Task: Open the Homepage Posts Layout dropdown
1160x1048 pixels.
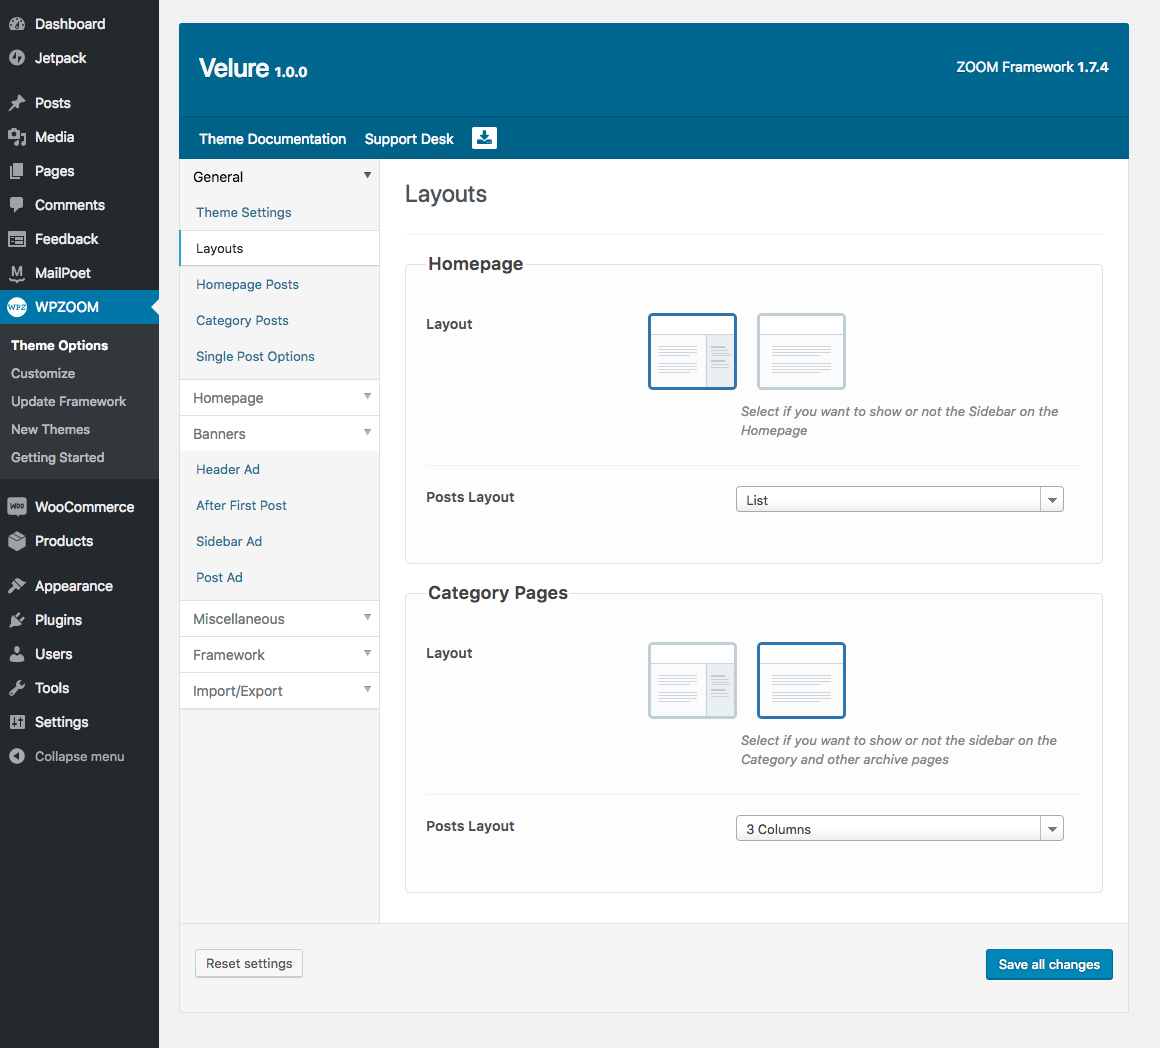Action: 899,500
